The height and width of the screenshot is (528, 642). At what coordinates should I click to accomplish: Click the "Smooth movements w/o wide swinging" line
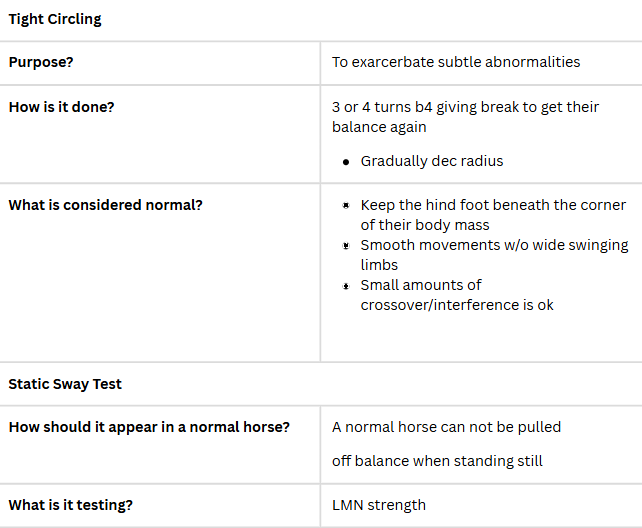click(494, 245)
